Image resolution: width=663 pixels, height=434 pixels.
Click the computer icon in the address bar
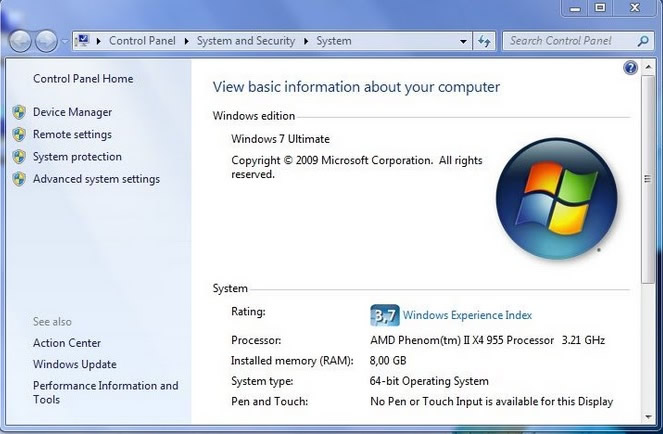82,41
